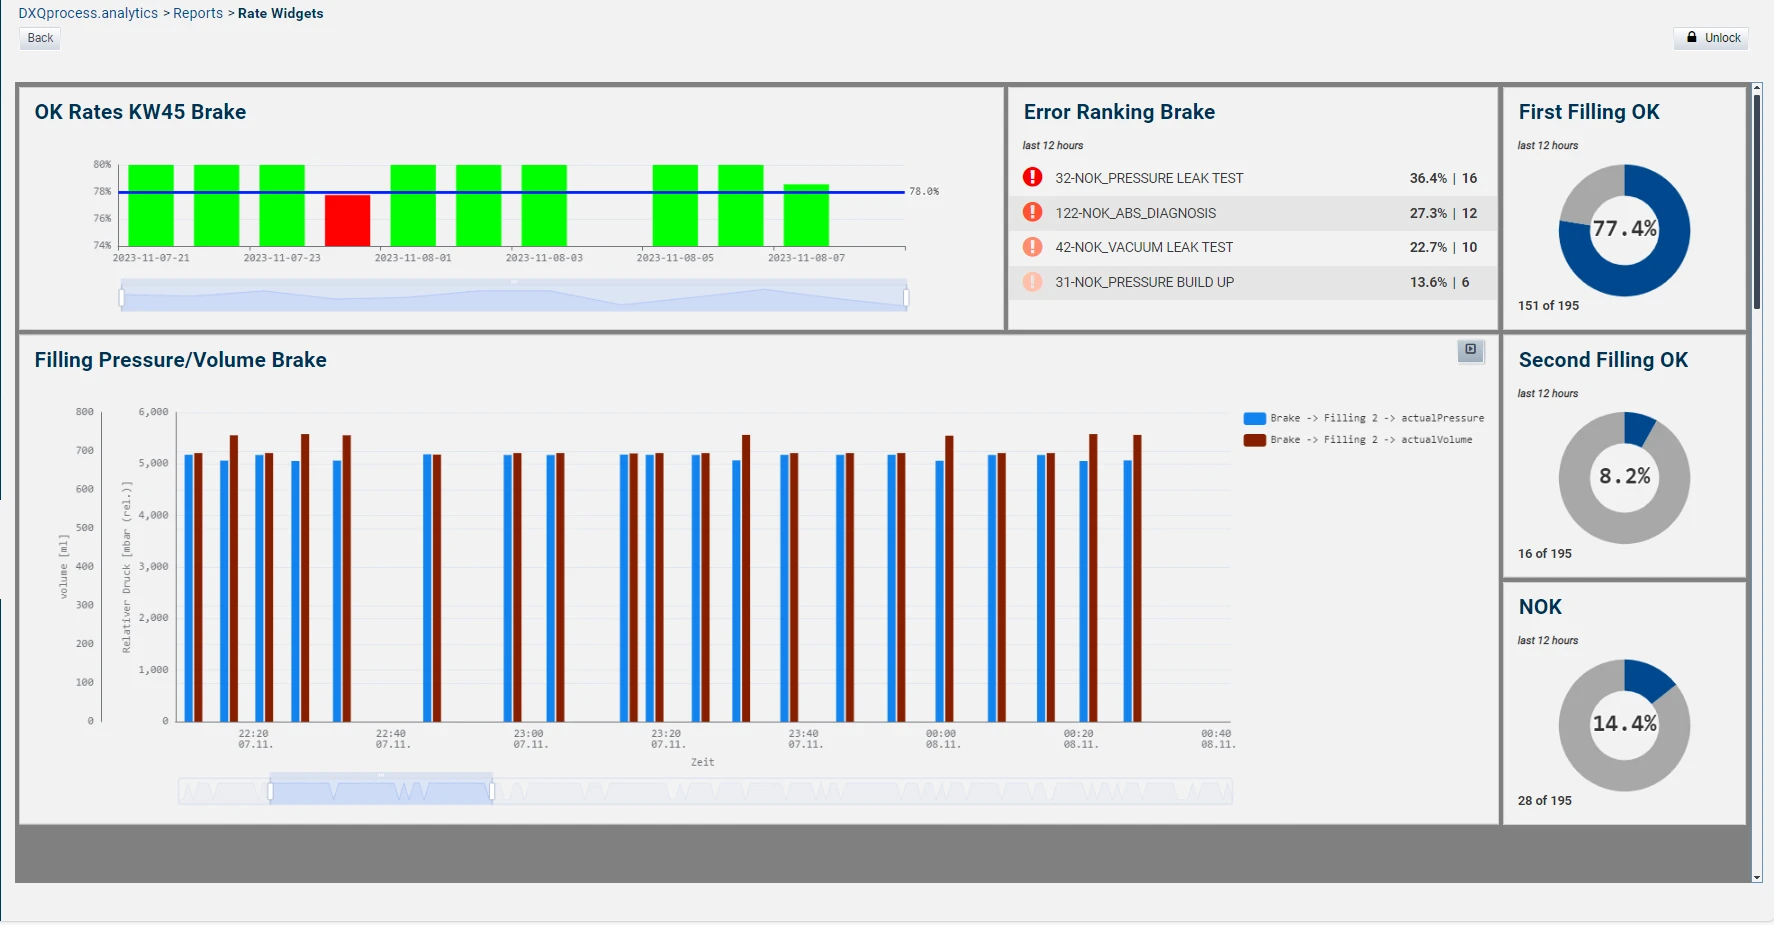Click the Back button
The height and width of the screenshot is (925, 1774).
point(40,38)
